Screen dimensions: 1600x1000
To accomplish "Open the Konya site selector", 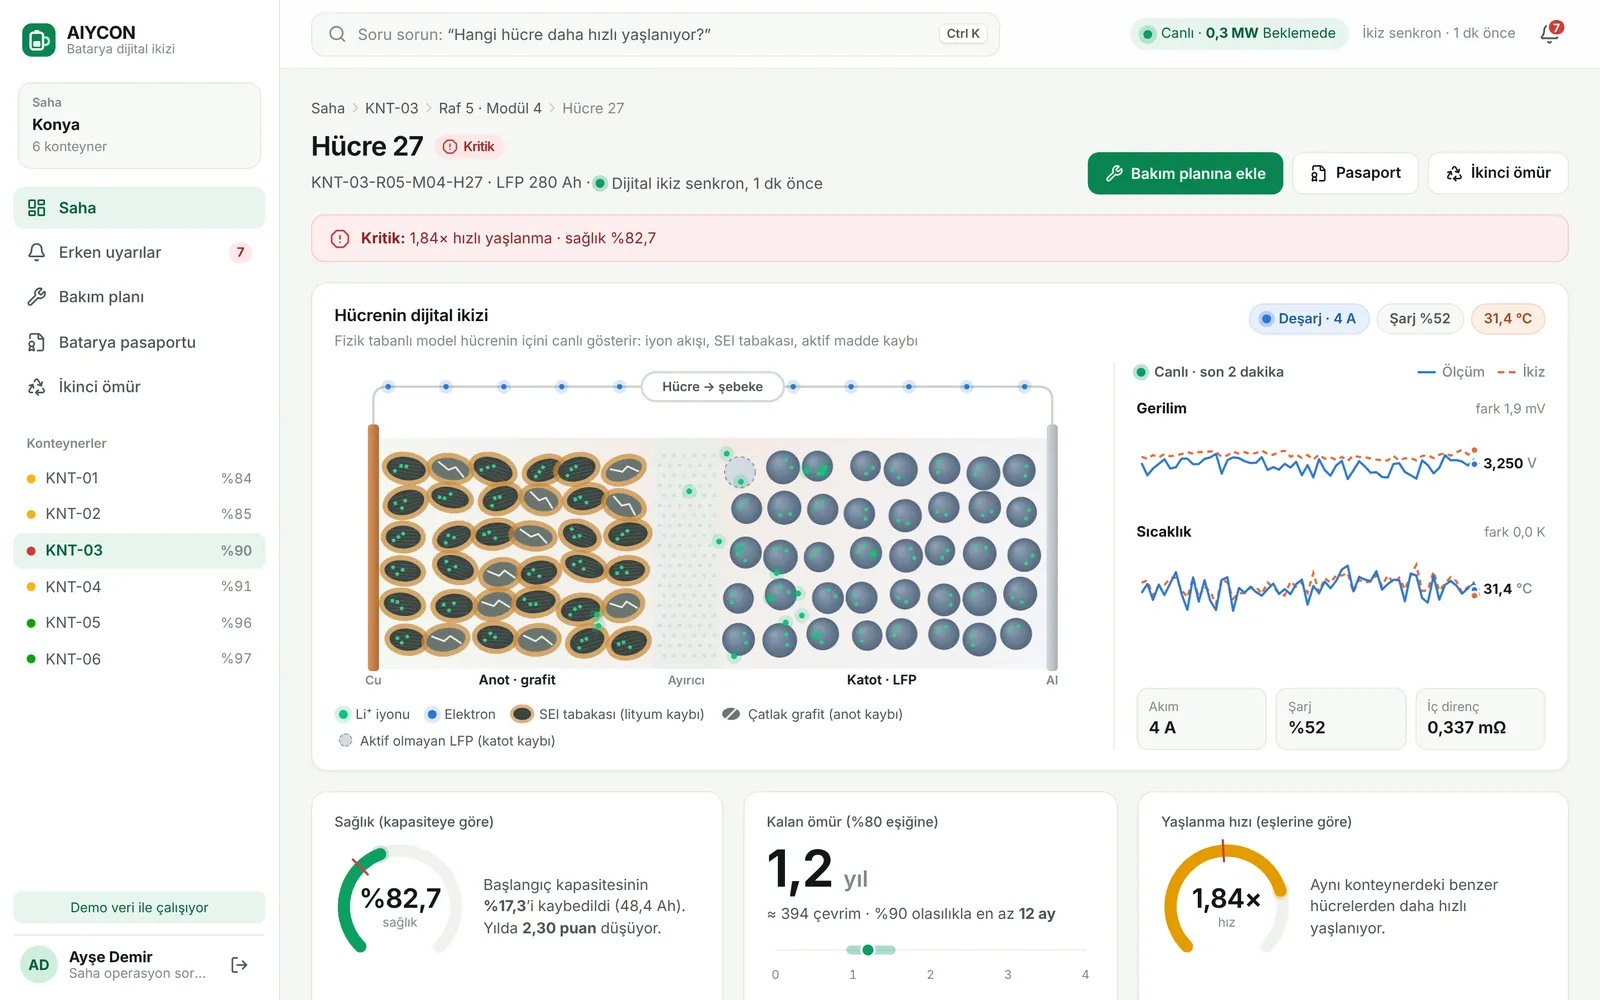I will pyautogui.click(x=139, y=126).
